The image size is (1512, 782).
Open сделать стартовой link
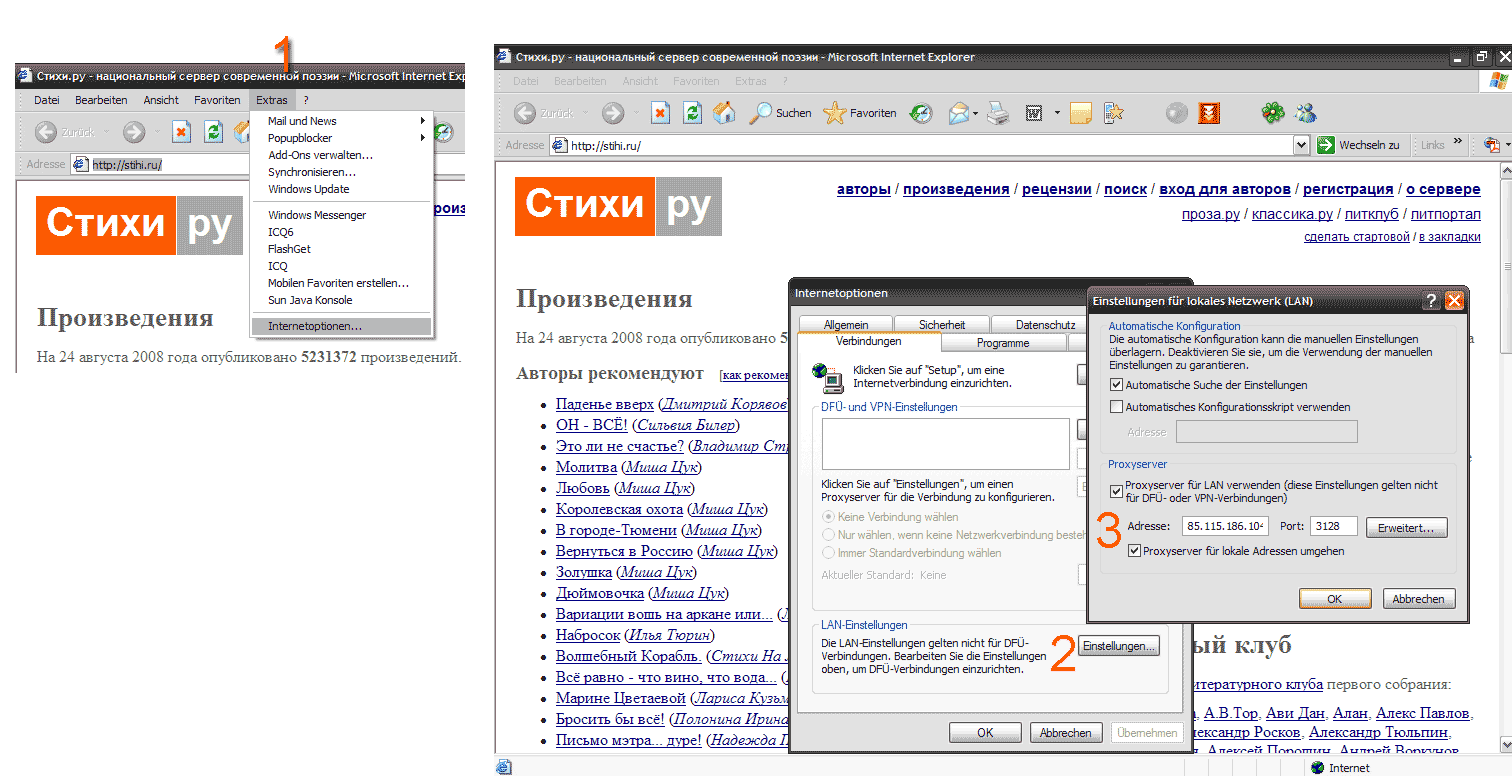coord(1358,237)
